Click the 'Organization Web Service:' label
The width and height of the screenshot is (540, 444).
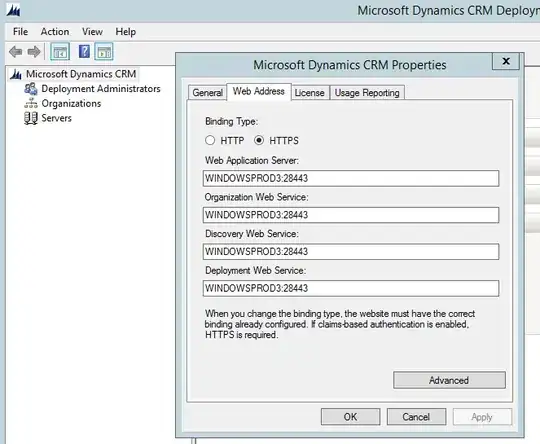pyautogui.click(x=256, y=197)
